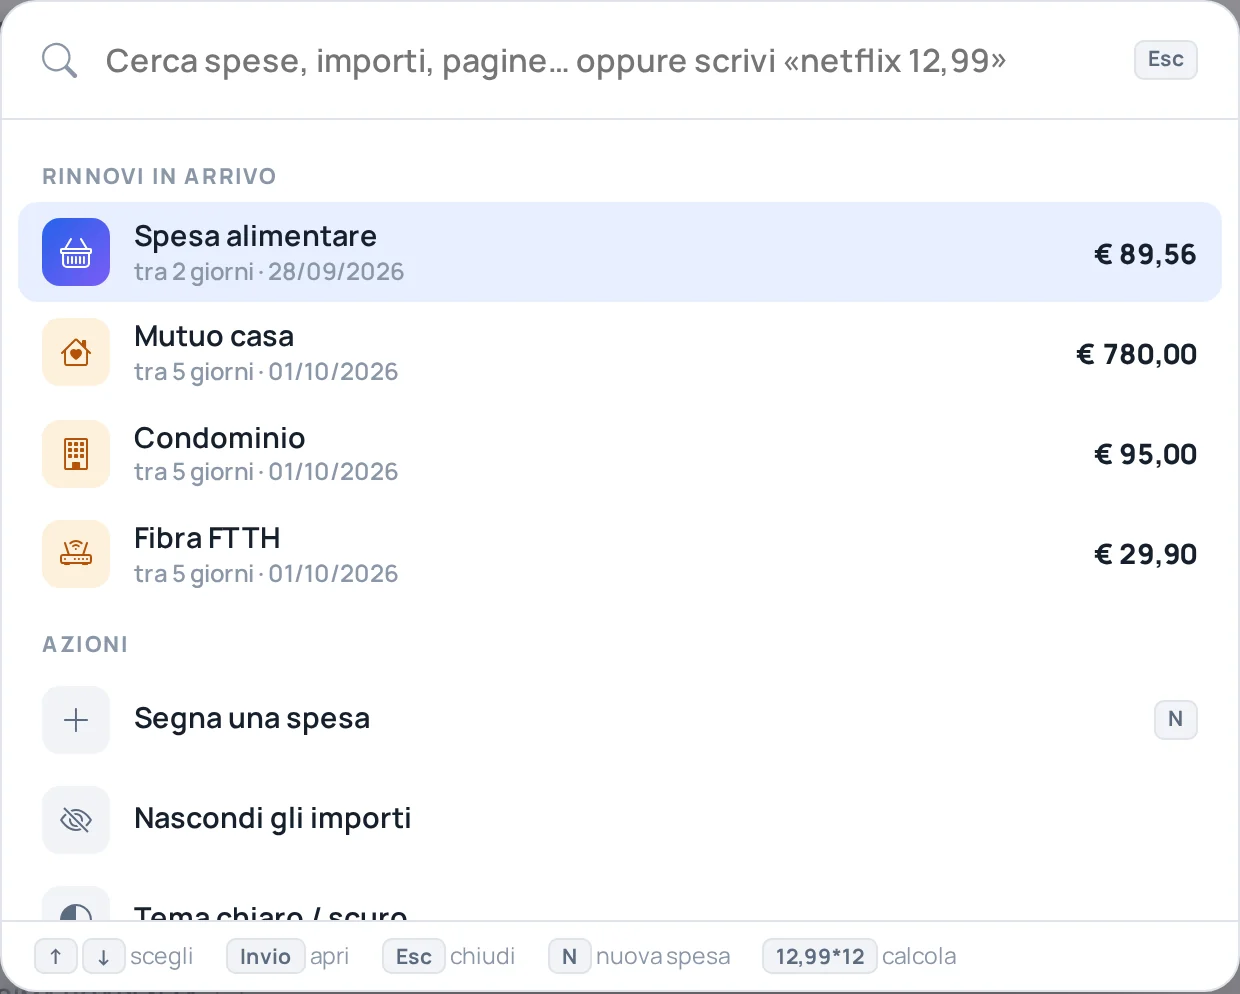Choose the Segna una spesa action
This screenshot has height=994, width=1240.
point(620,720)
